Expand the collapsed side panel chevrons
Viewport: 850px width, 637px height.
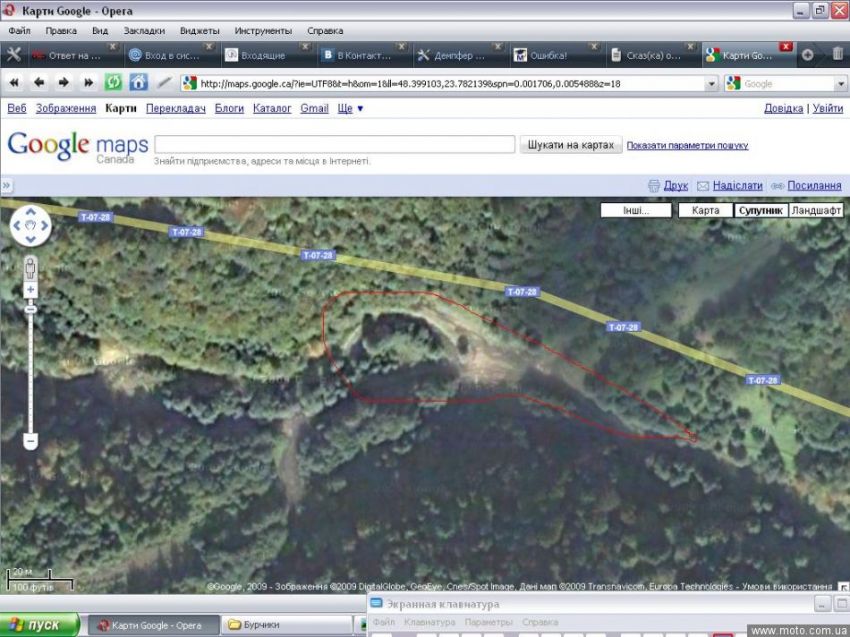pyautogui.click(x=6, y=186)
